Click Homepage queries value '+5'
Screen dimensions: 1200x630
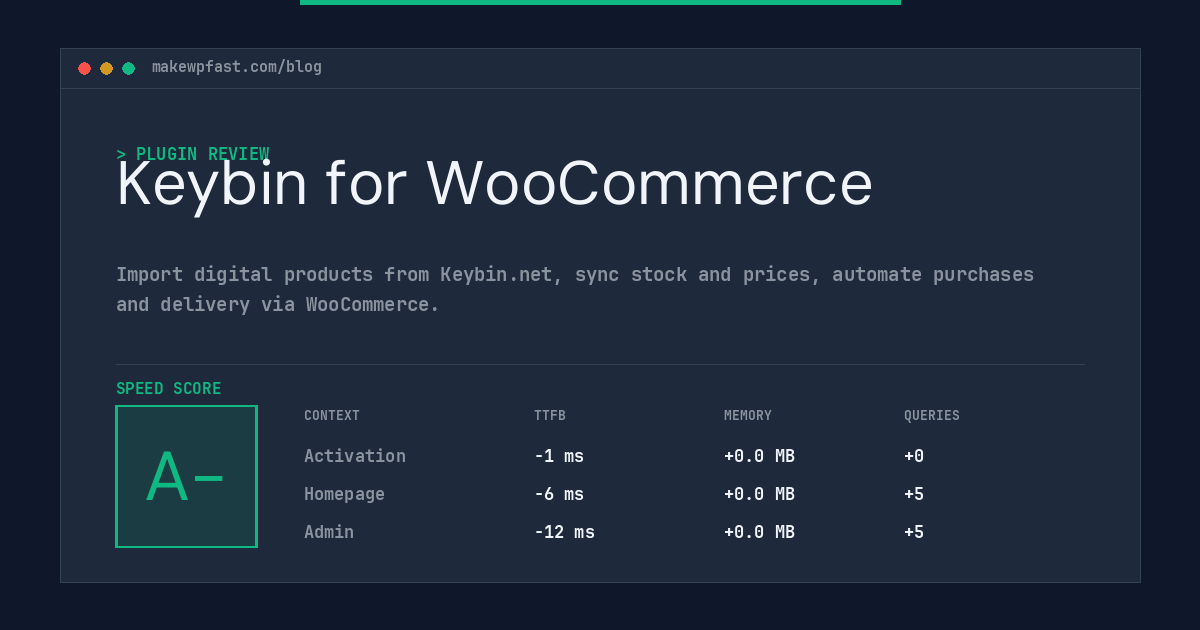(x=914, y=494)
